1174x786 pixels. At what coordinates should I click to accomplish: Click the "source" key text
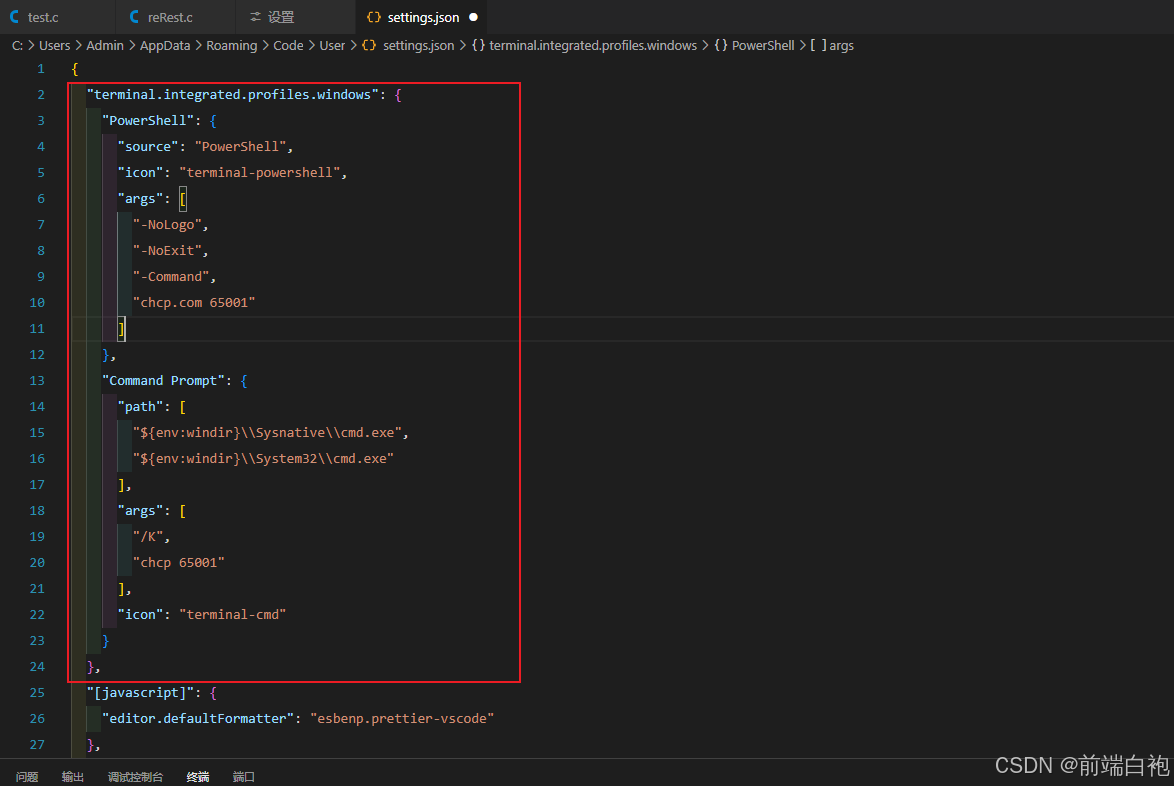click(x=147, y=147)
